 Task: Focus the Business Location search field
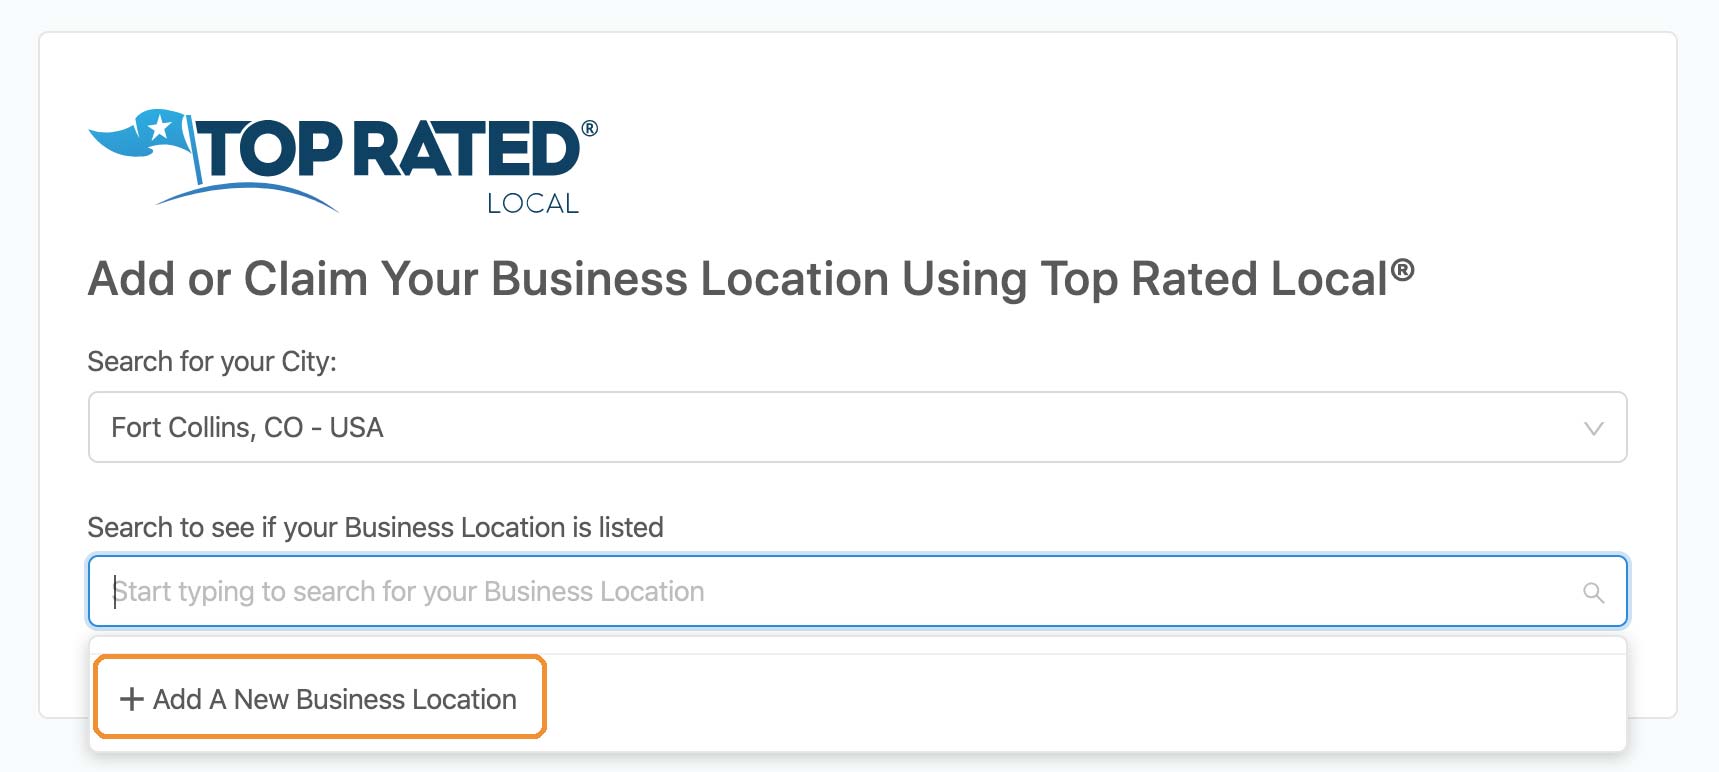(857, 591)
